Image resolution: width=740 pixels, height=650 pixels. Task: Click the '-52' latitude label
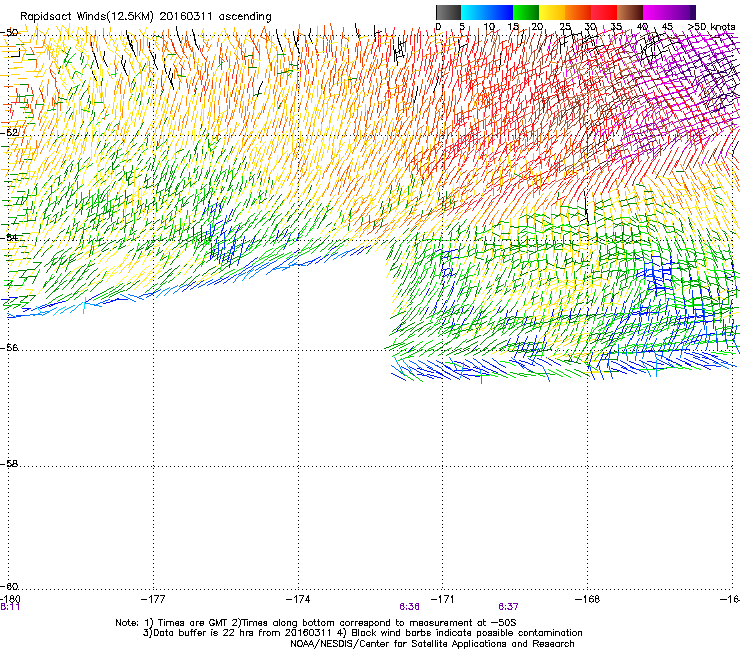click(x=9, y=133)
